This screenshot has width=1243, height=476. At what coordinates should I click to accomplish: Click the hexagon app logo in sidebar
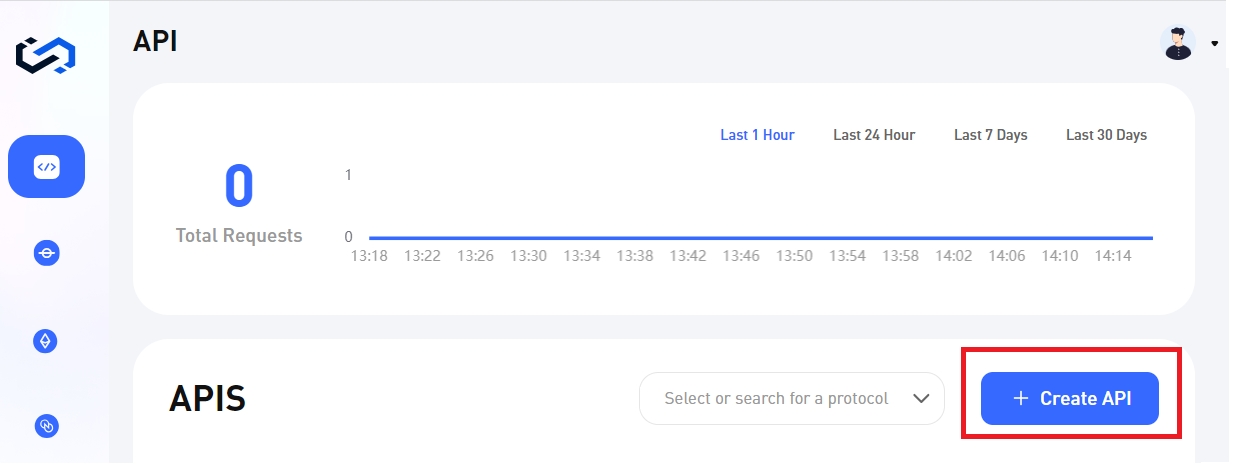tap(46, 56)
